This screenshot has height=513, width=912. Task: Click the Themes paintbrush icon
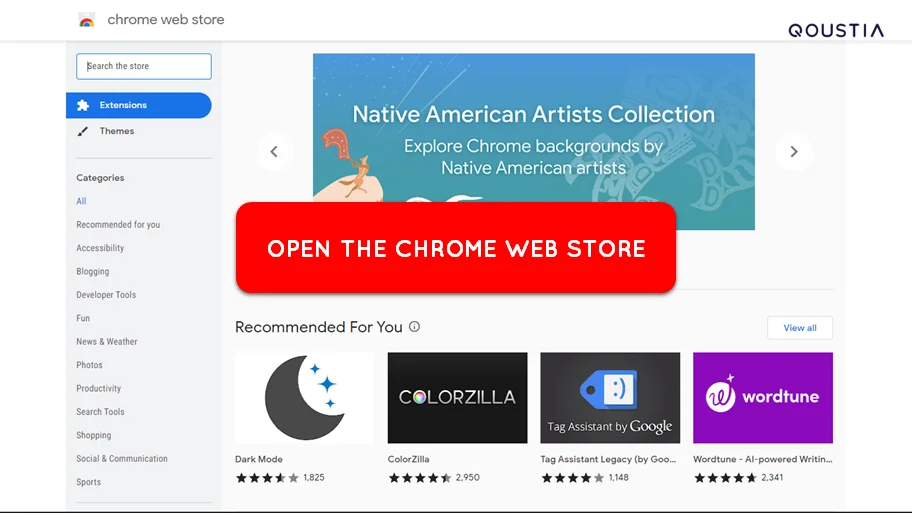click(x=83, y=131)
